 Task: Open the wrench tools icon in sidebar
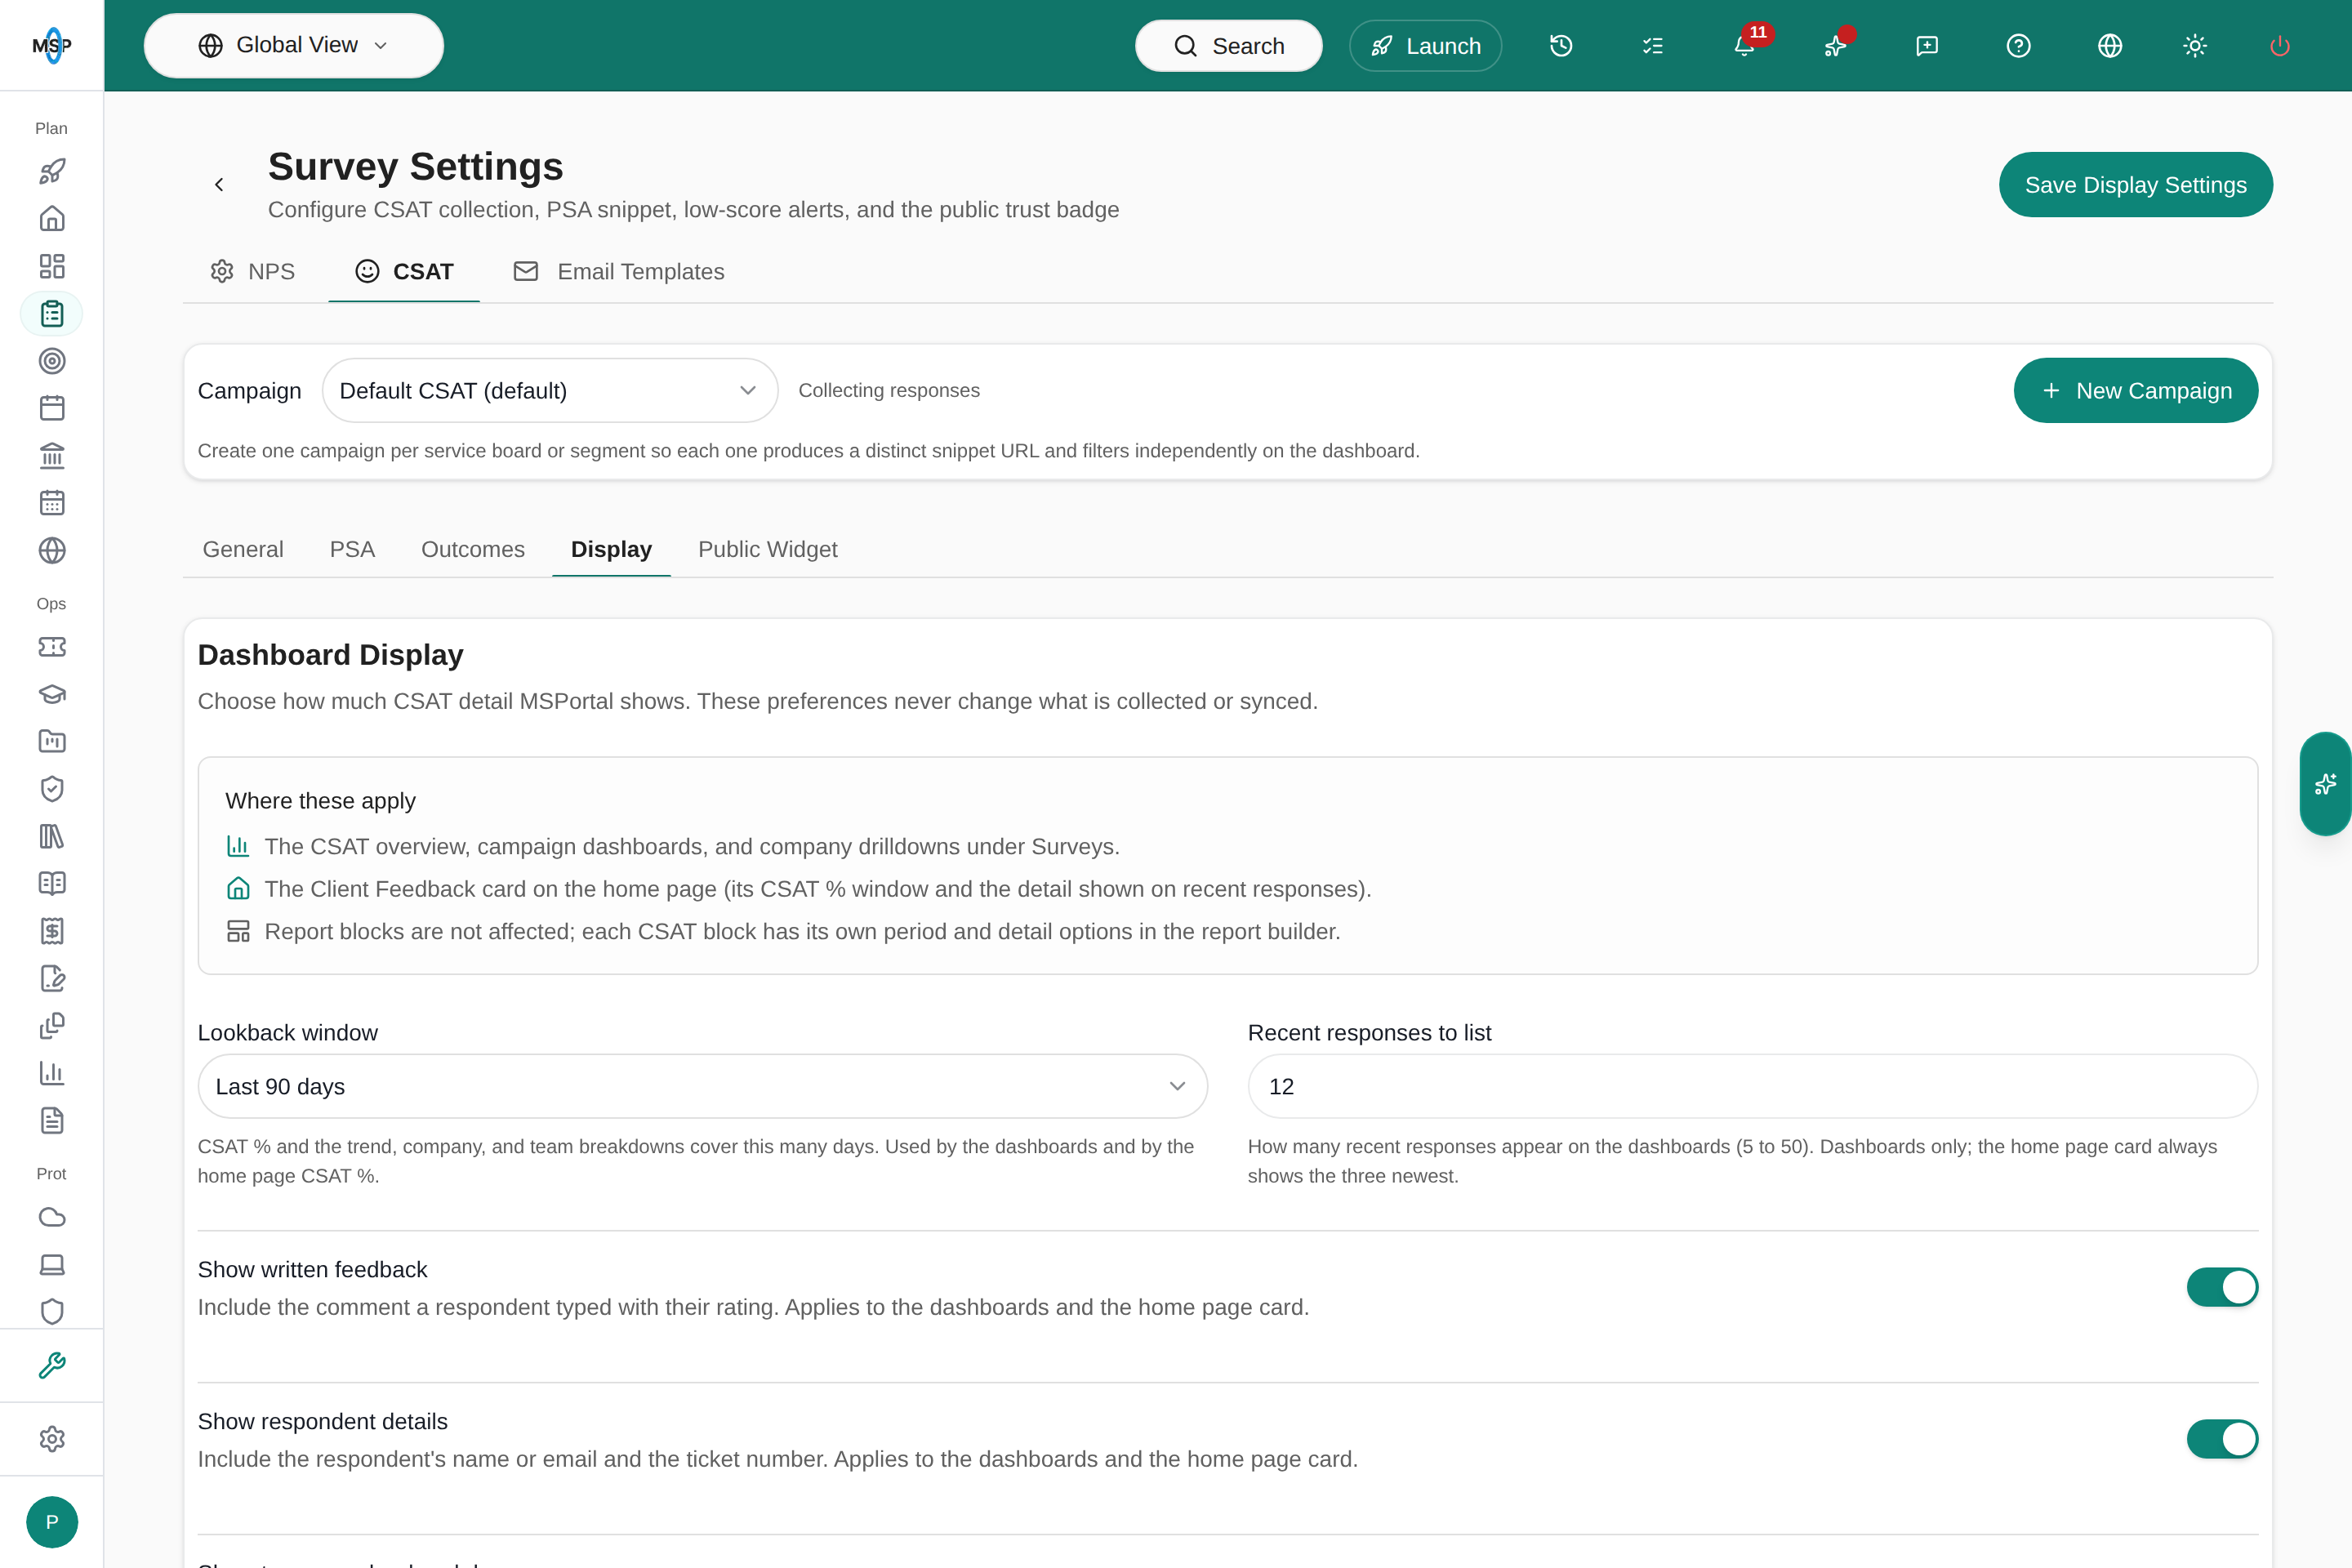click(x=52, y=1365)
